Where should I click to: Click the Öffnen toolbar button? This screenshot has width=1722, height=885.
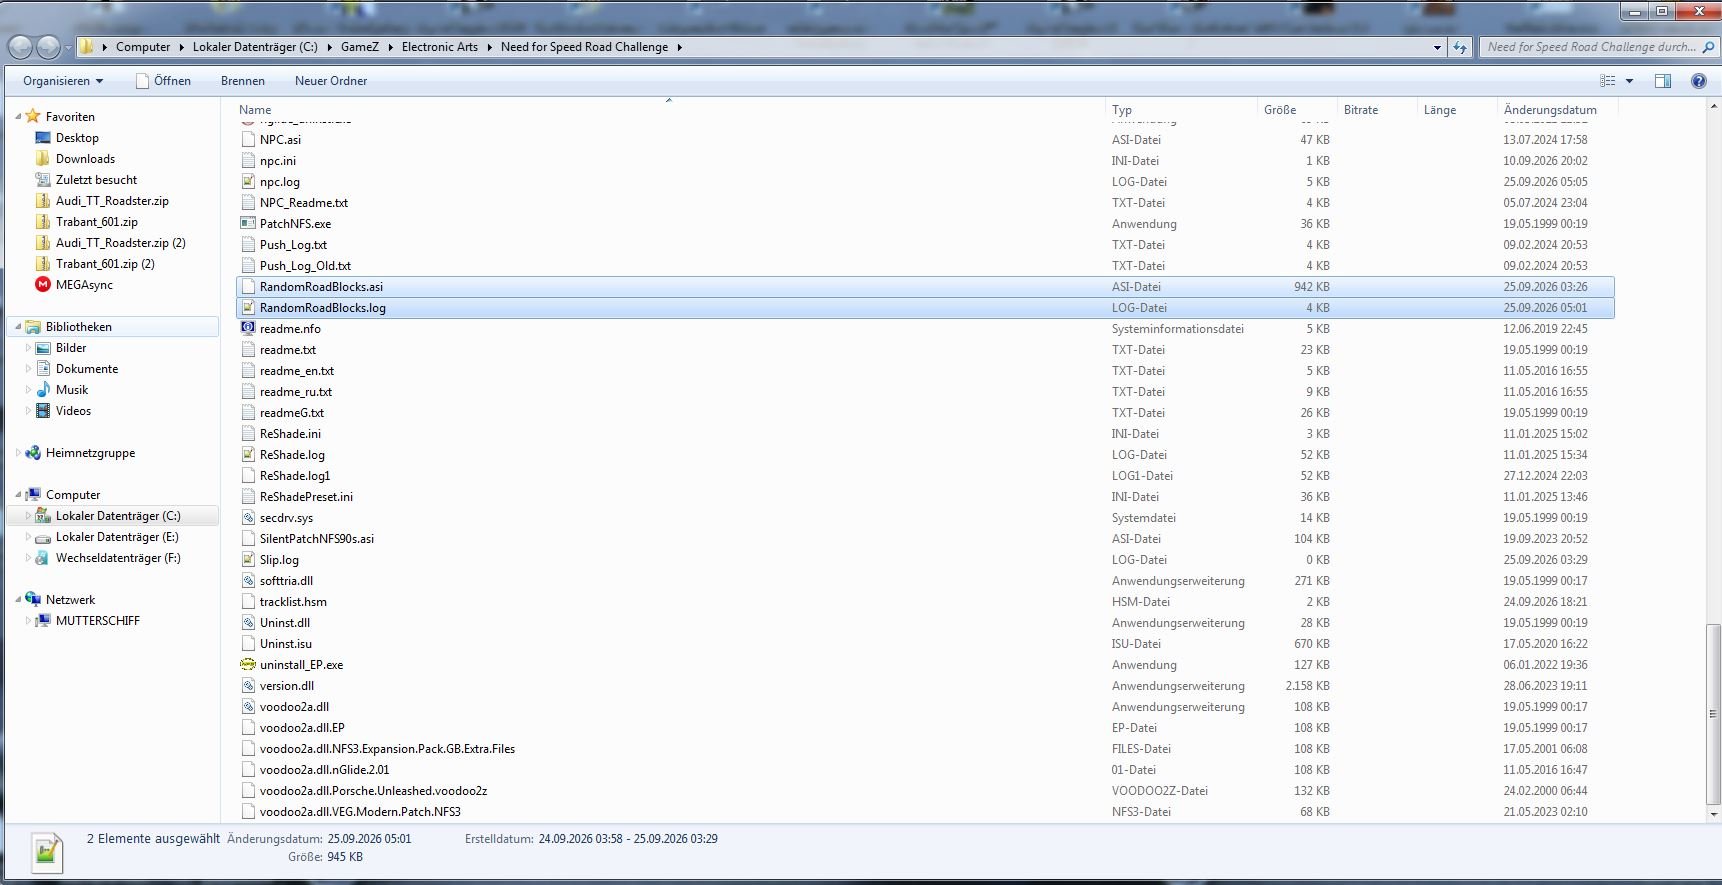(164, 81)
